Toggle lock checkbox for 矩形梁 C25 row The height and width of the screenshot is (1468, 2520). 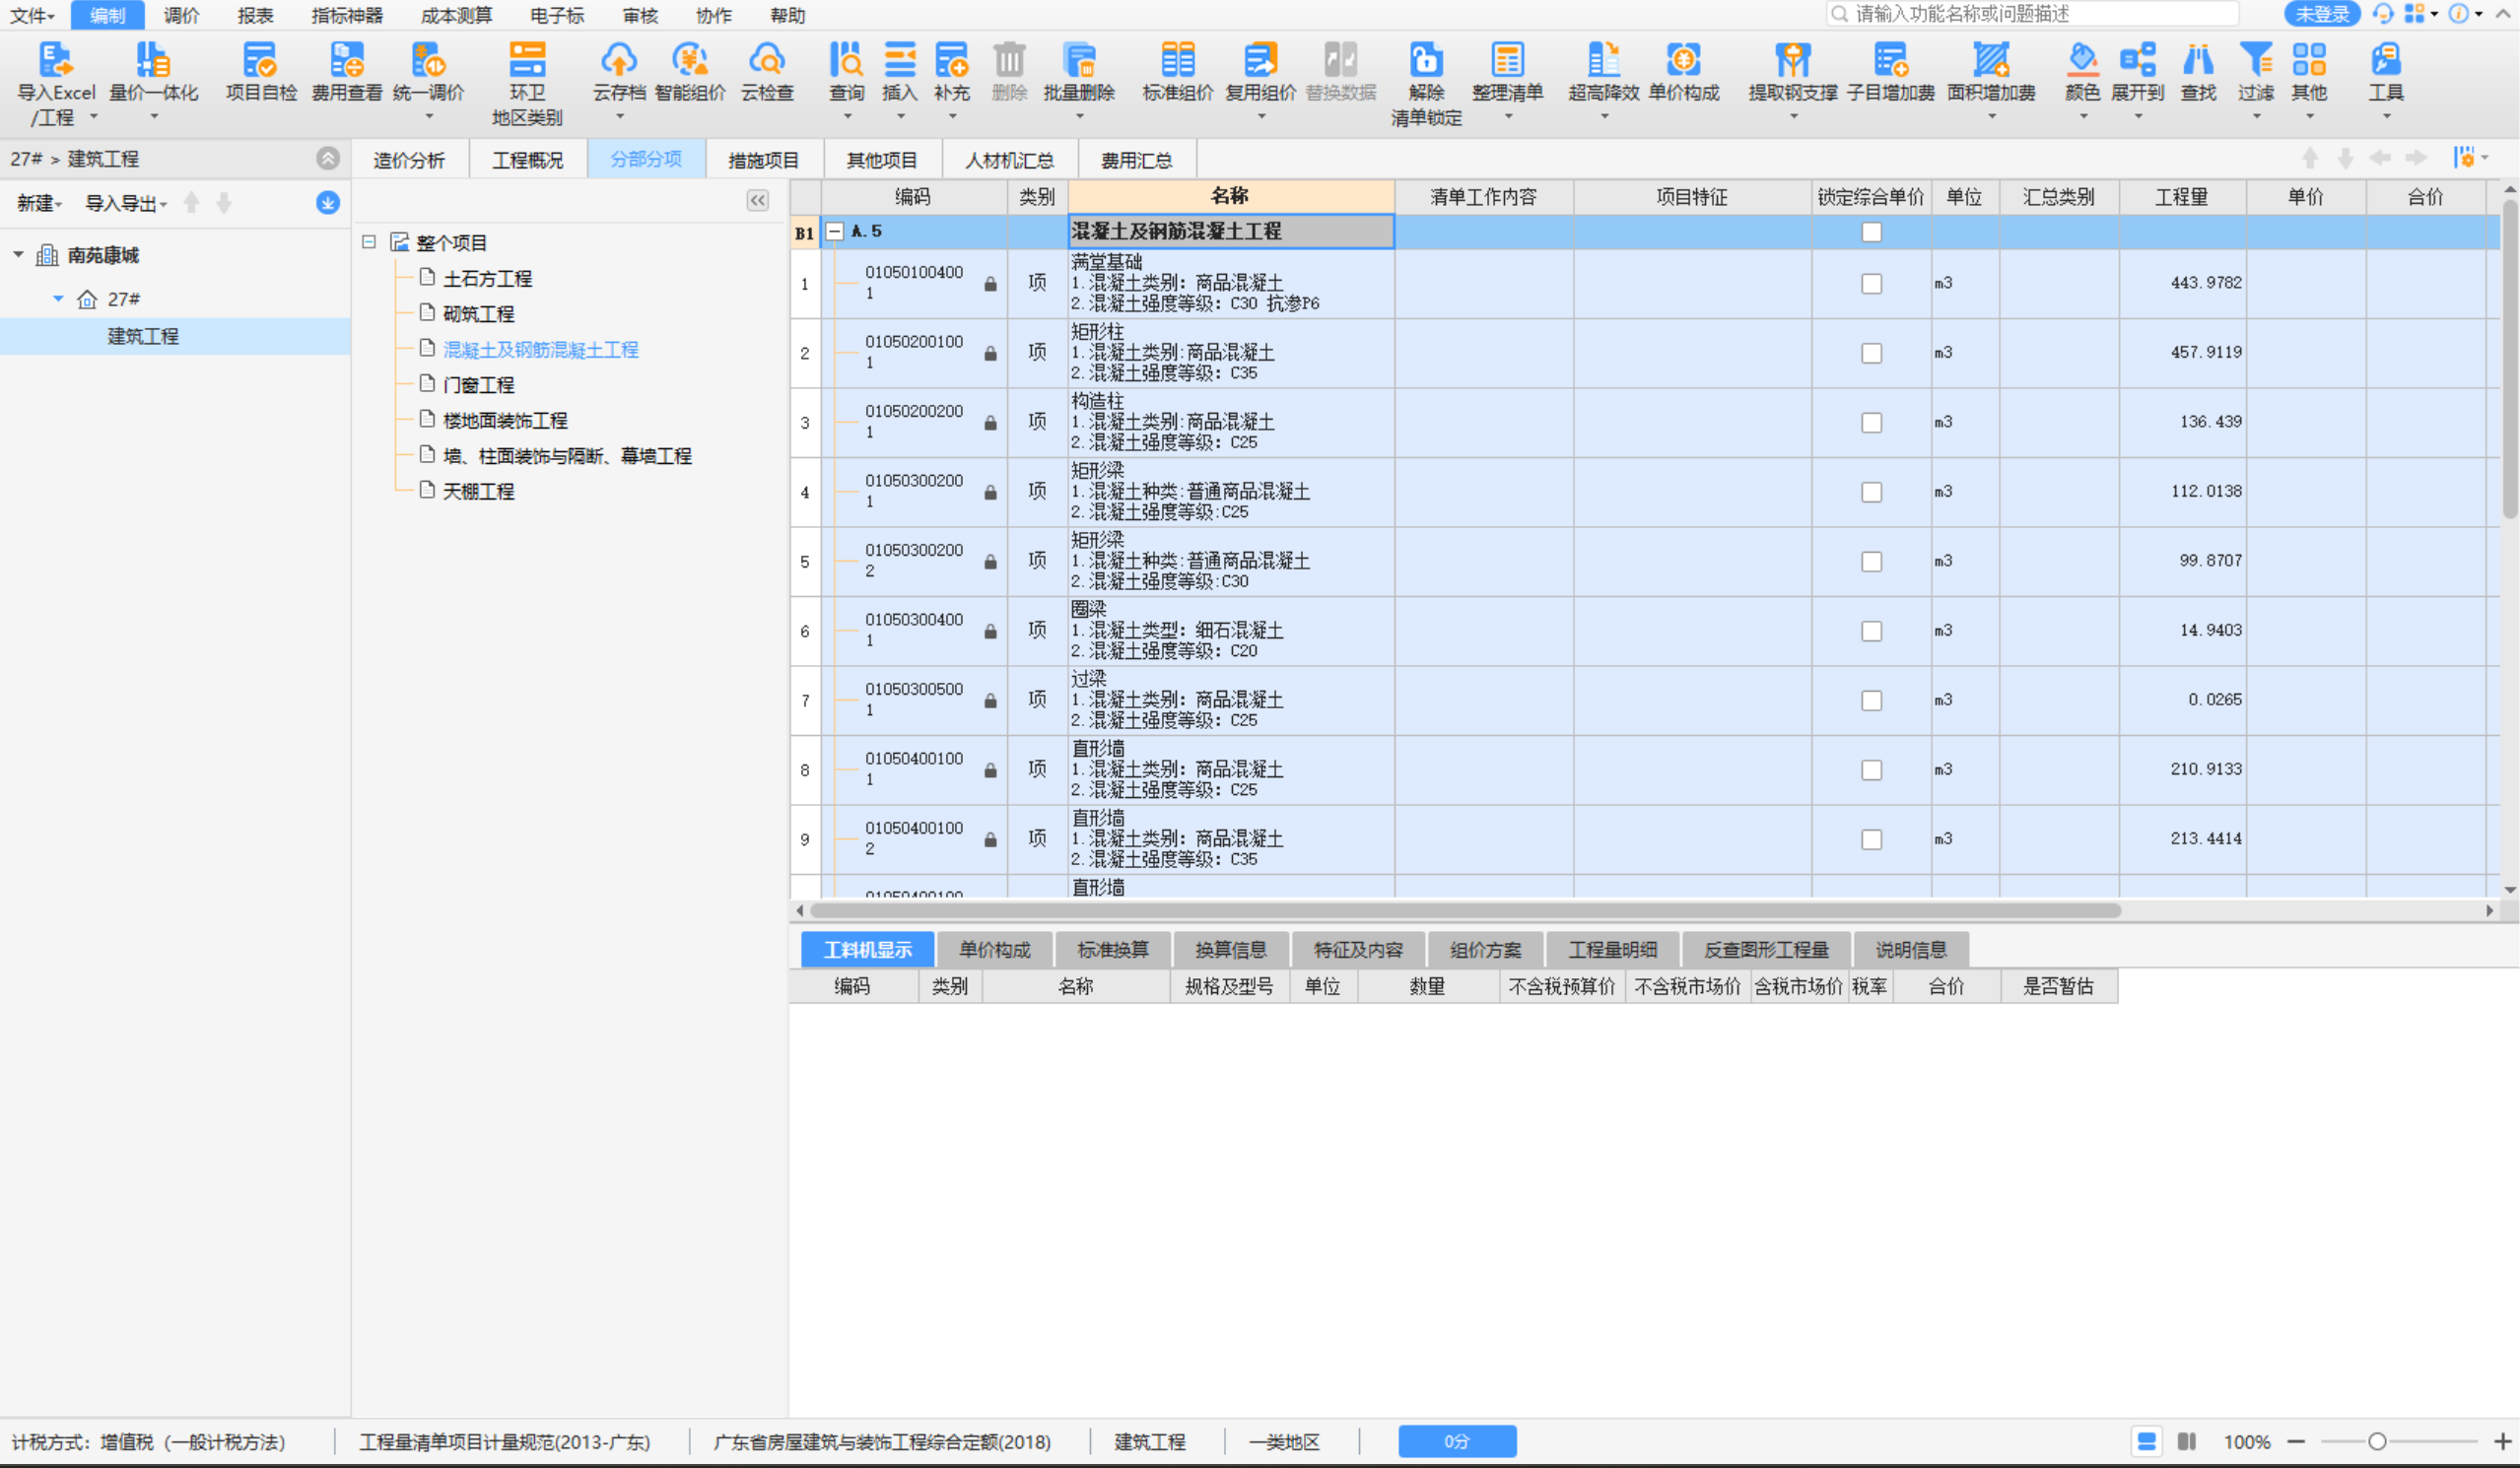1871,492
